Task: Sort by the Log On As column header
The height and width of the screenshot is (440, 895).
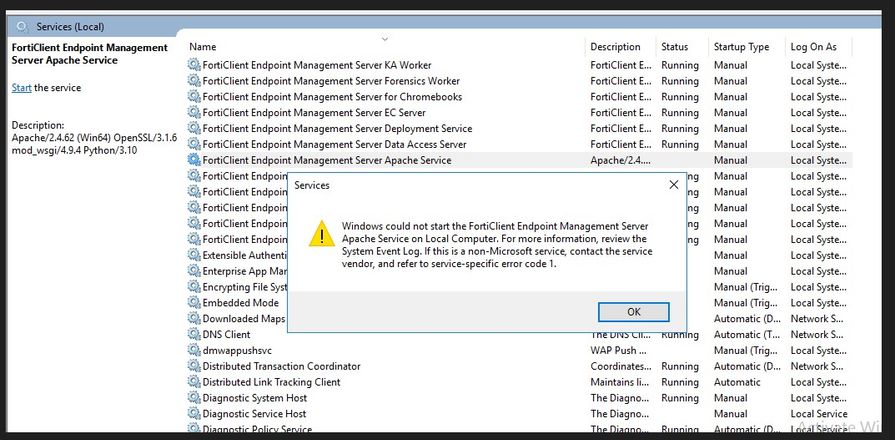Action: click(x=813, y=47)
